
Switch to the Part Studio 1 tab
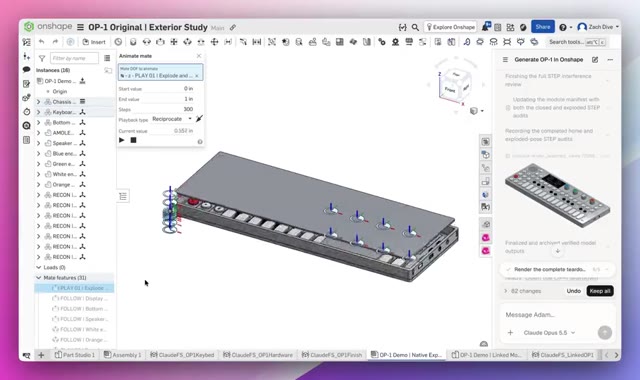tap(75, 355)
